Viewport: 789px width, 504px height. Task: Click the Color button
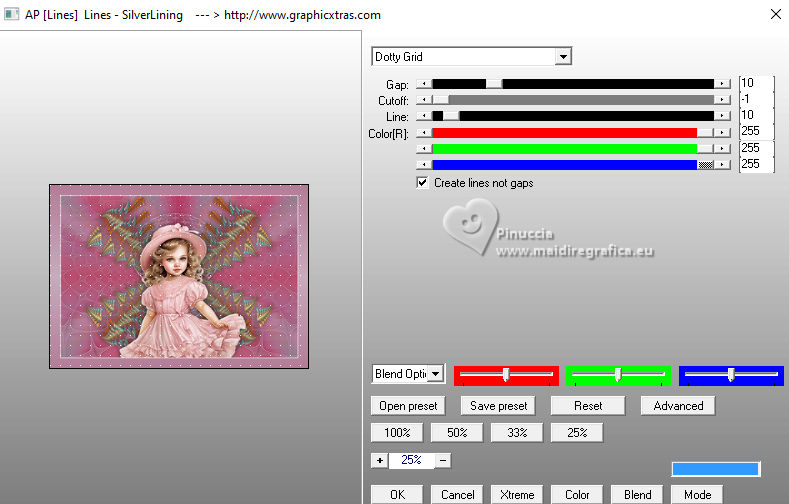(x=577, y=494)
